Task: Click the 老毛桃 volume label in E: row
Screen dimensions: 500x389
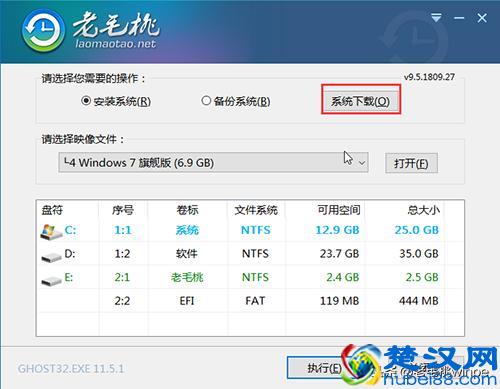Action: pyautogui.click(x=187, y=277)
